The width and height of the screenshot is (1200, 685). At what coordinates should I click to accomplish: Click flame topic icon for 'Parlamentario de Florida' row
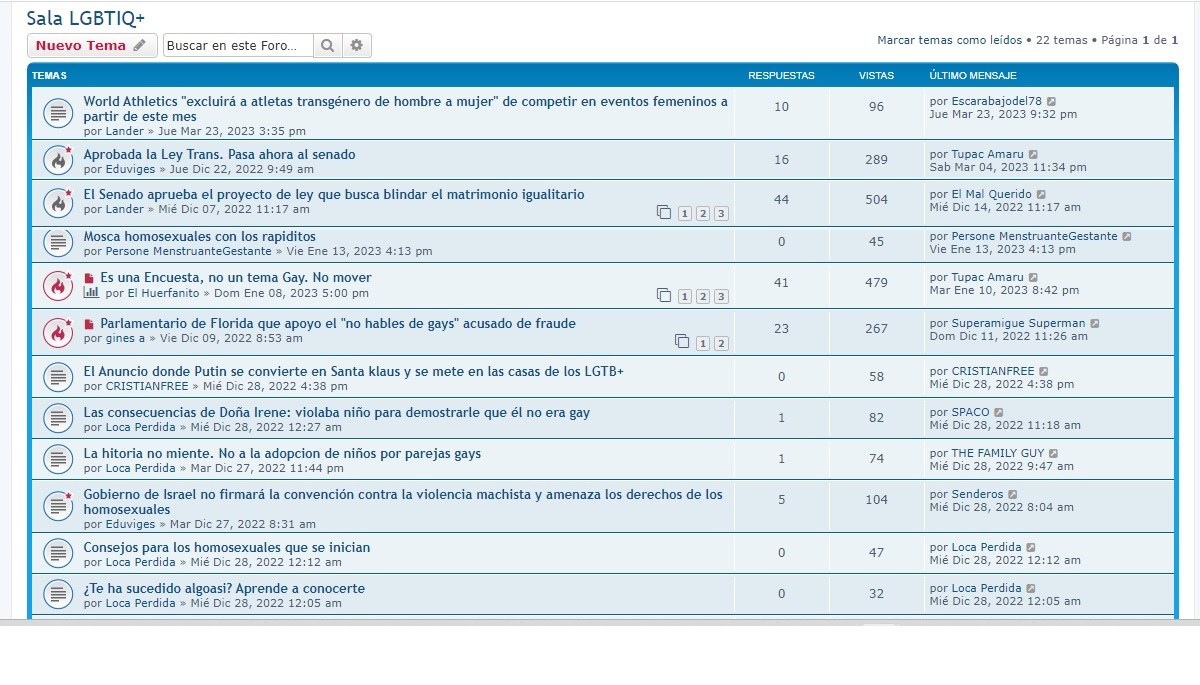[x=58, y=331]
